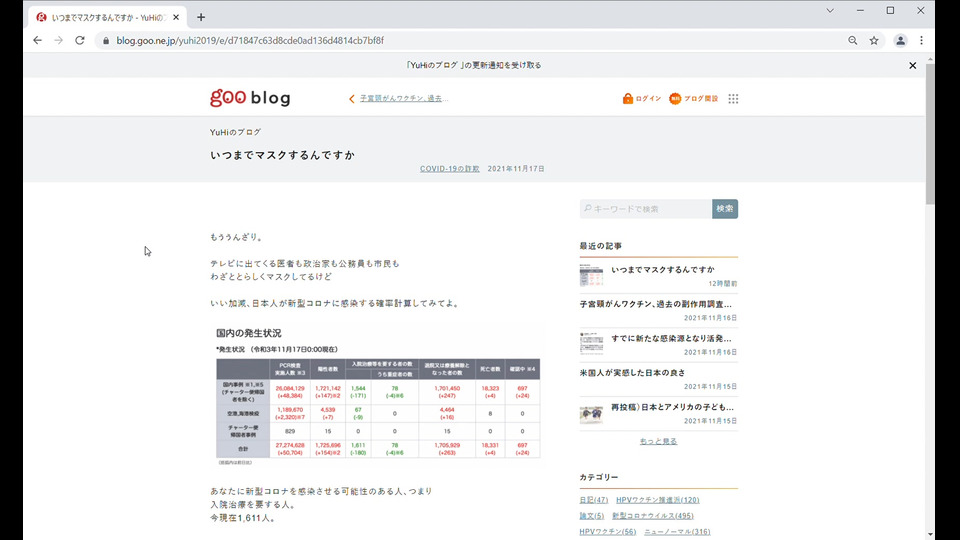
Task: Click thumbnail of 再投稿 article
Action: point(591,414)
